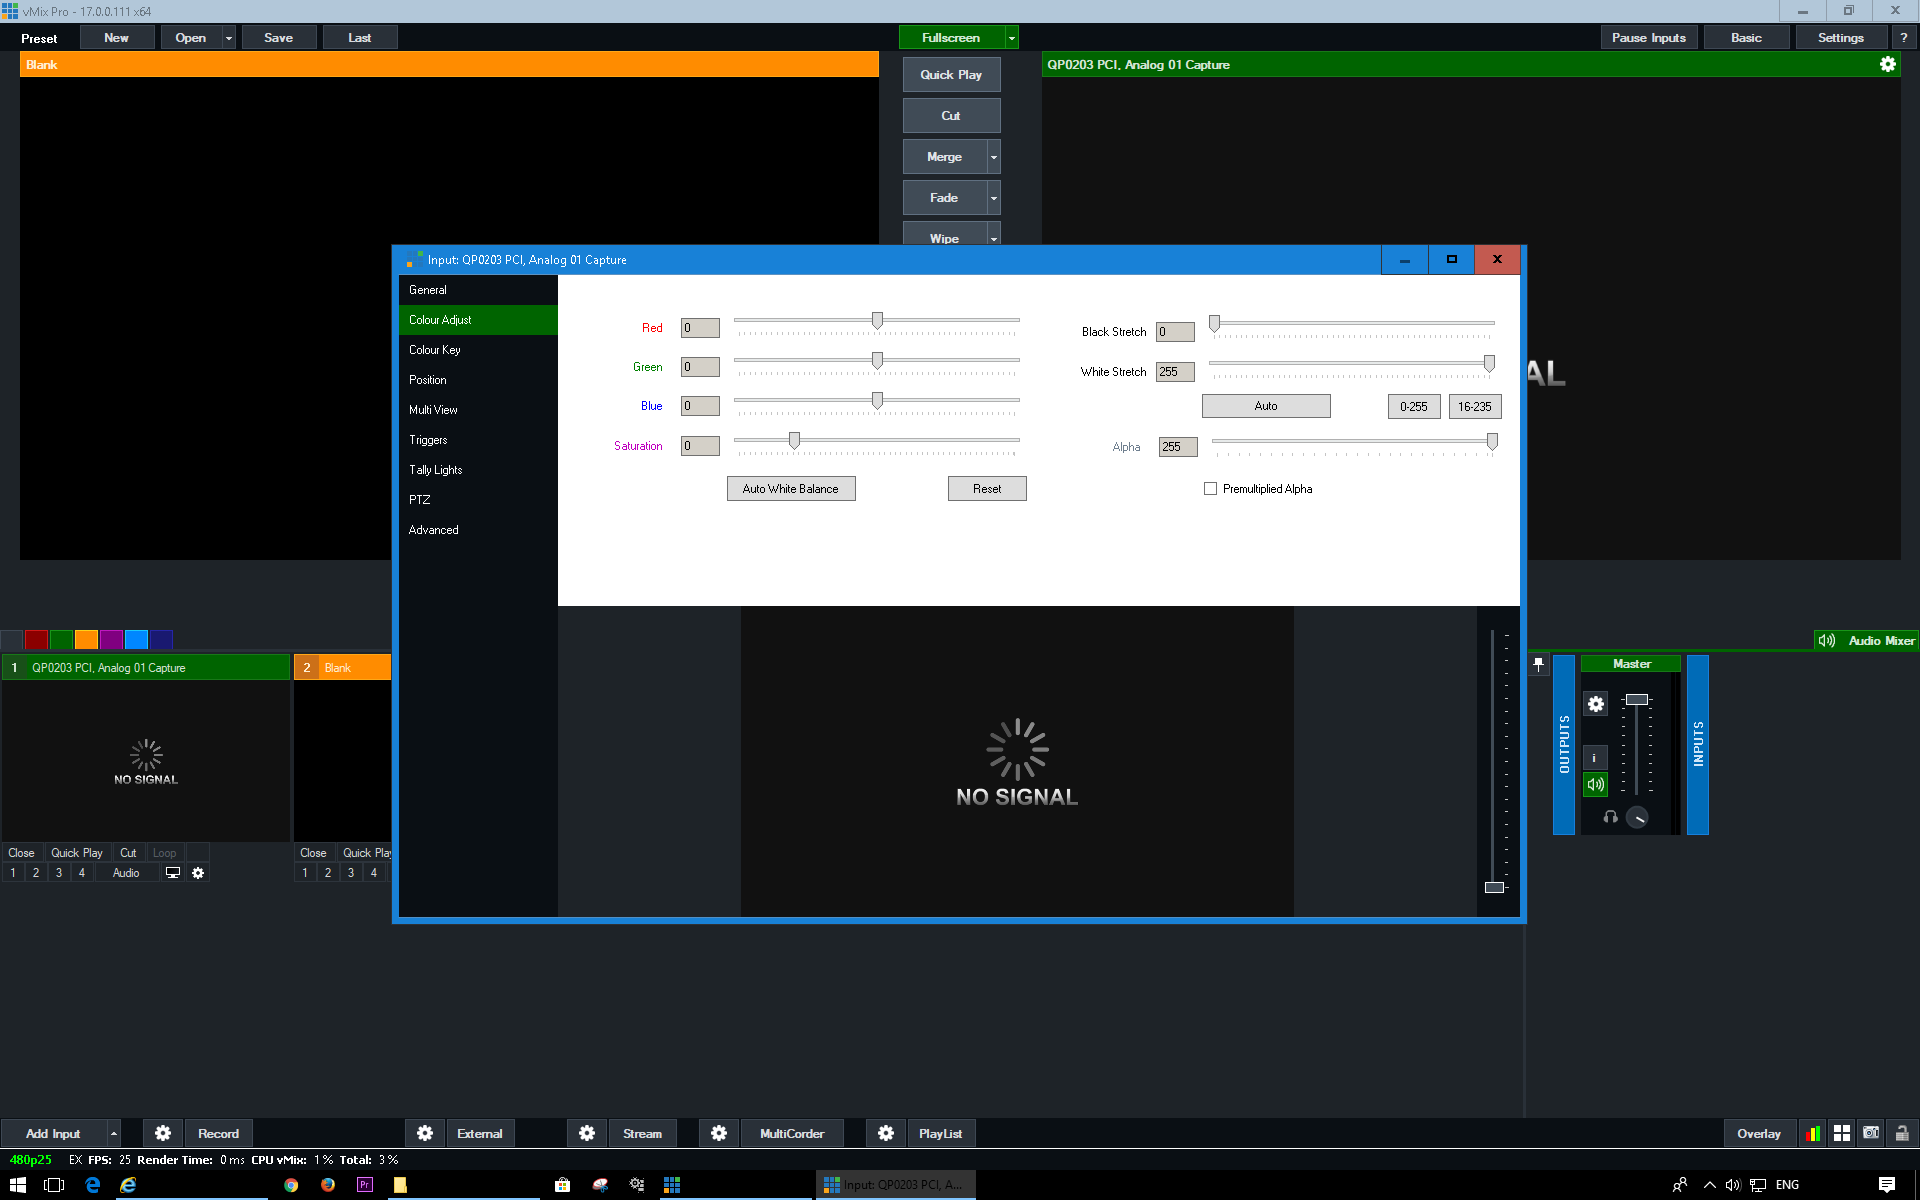Open the statistics bars icon

(1812, 1133)
